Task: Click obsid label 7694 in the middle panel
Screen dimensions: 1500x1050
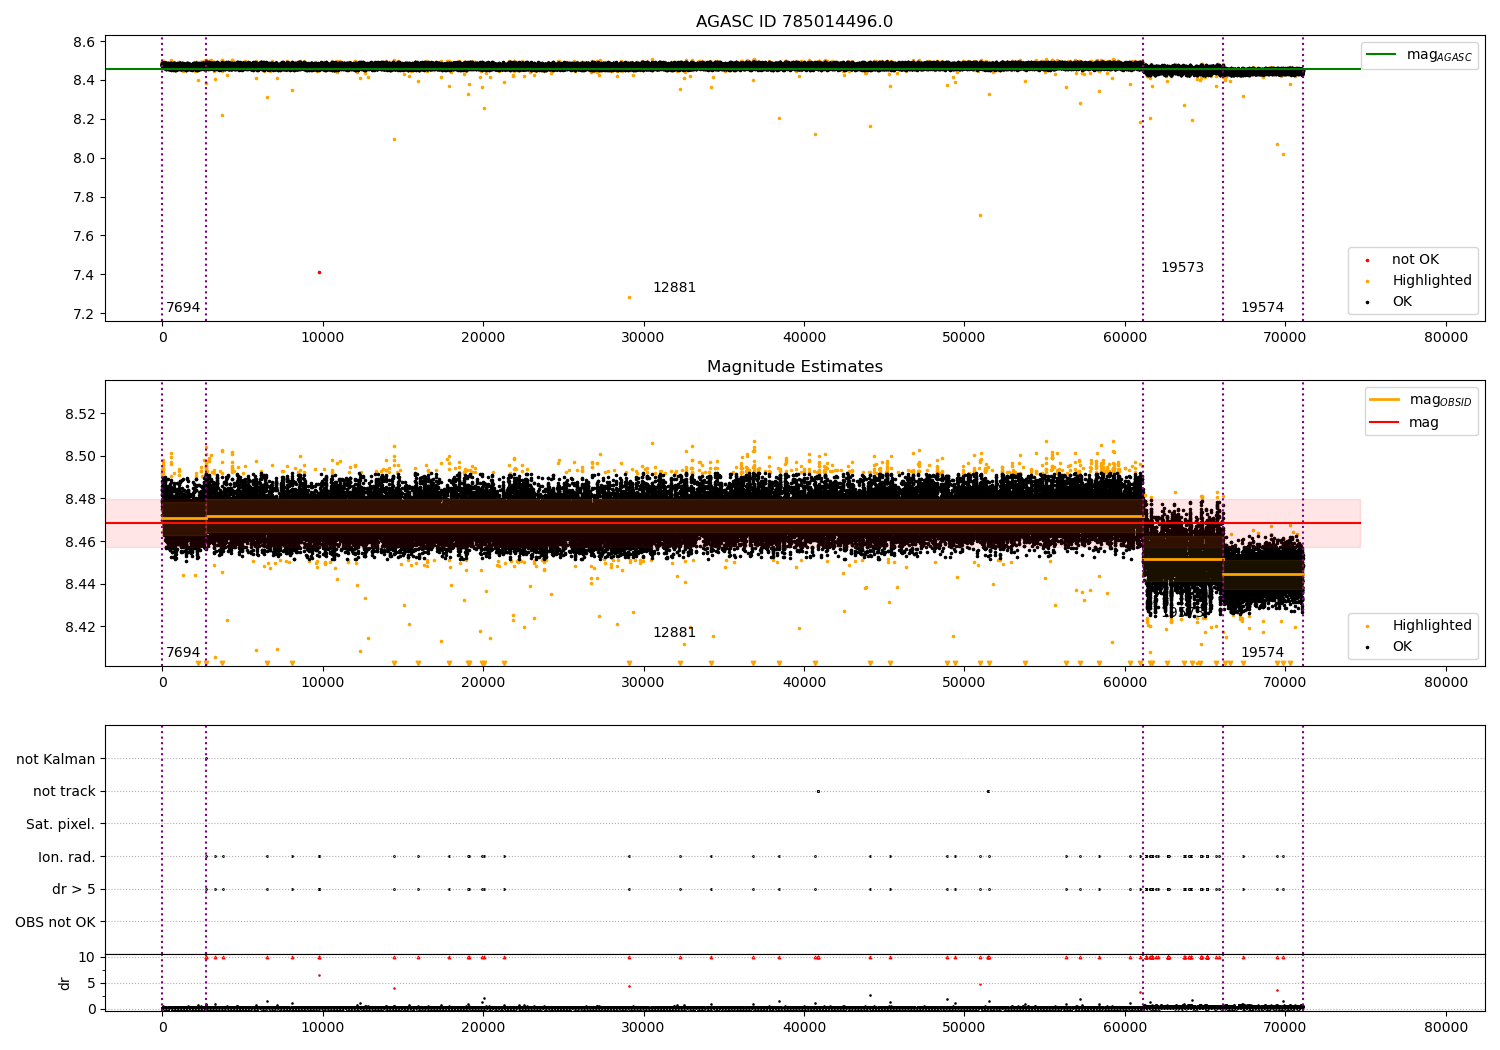Action: pos(183,653)
